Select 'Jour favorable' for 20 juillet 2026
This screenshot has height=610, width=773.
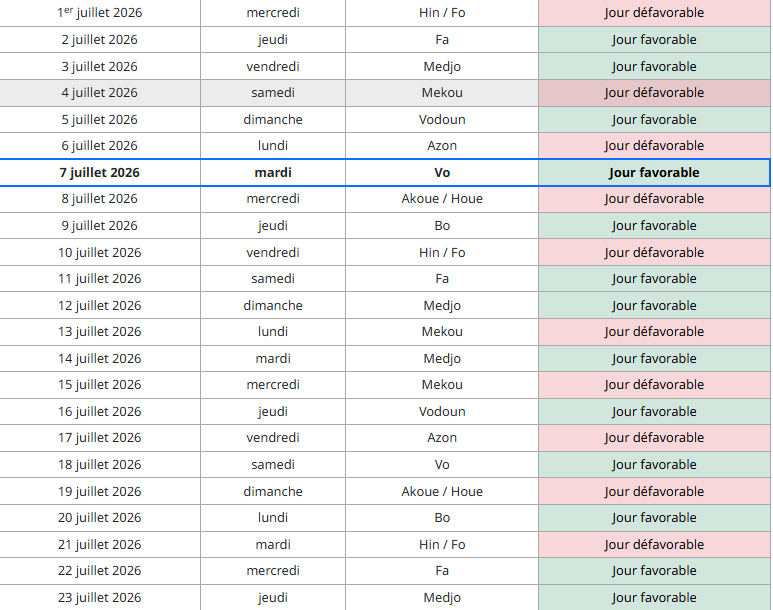pyautogui.click(x=654, y=518)
